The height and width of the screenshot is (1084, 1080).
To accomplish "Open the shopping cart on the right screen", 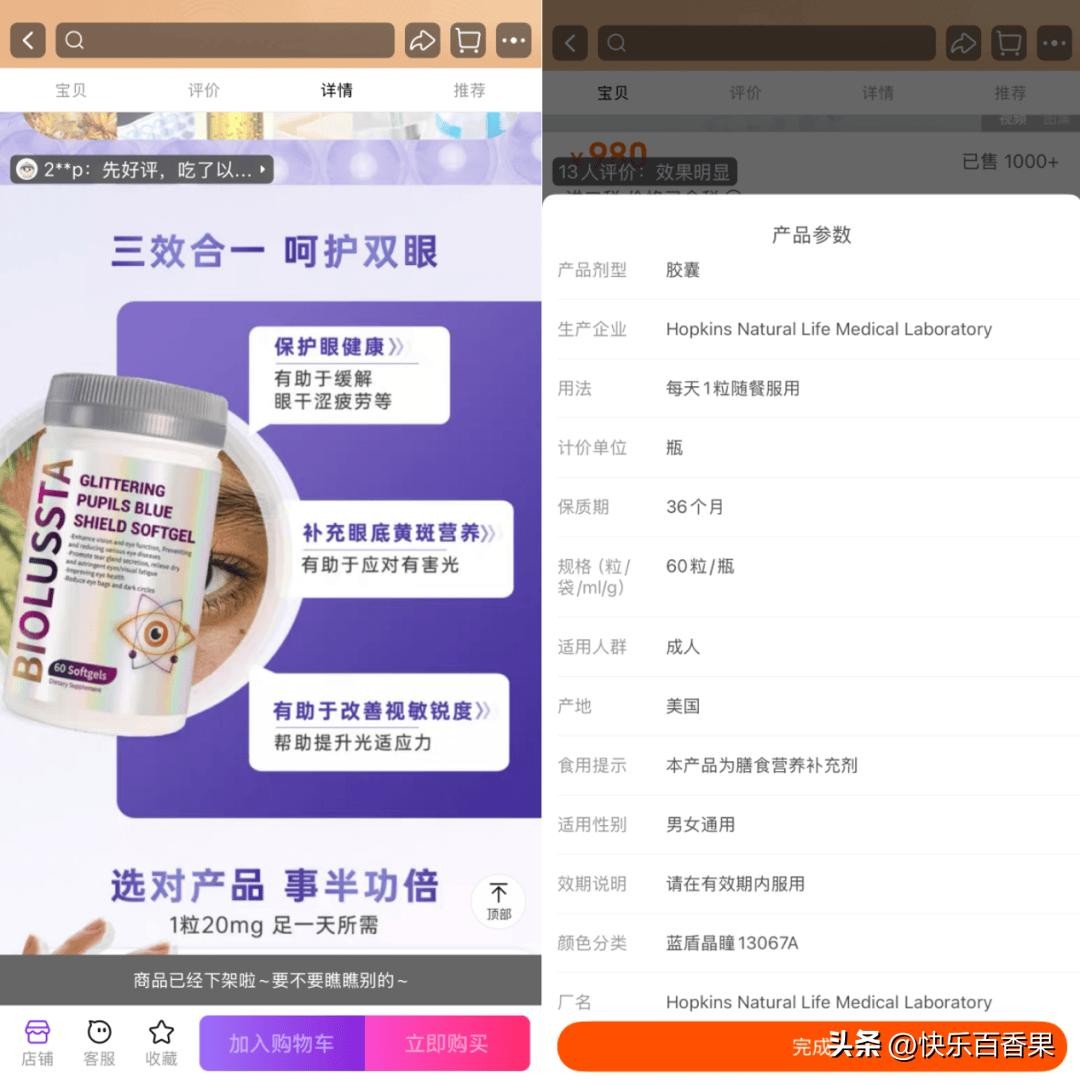I will [1008, 43].
